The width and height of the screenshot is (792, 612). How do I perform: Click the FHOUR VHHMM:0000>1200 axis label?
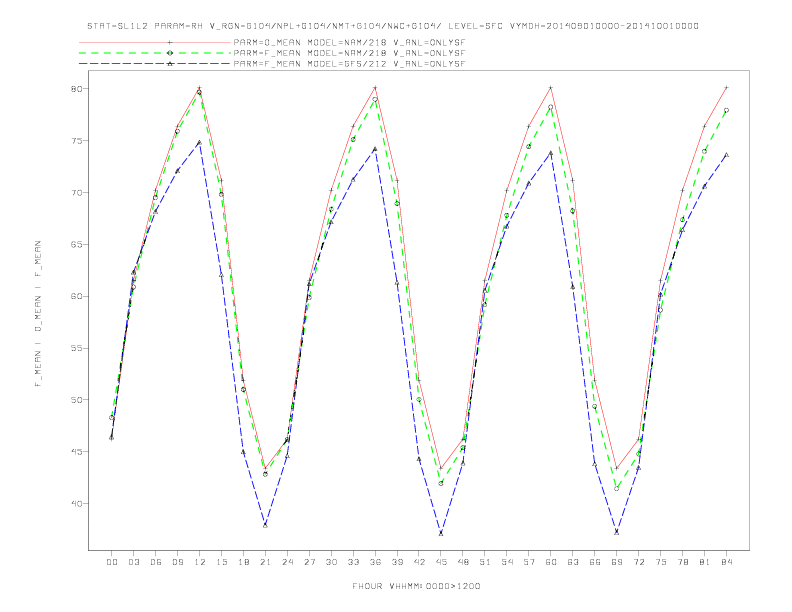click(416, 586)
